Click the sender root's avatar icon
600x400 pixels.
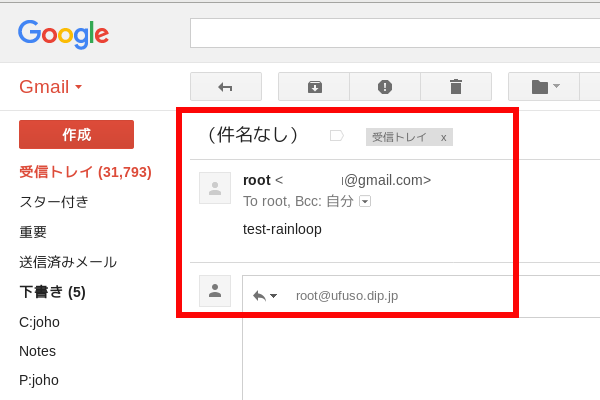pyautogui.click(x=215, y=188)
